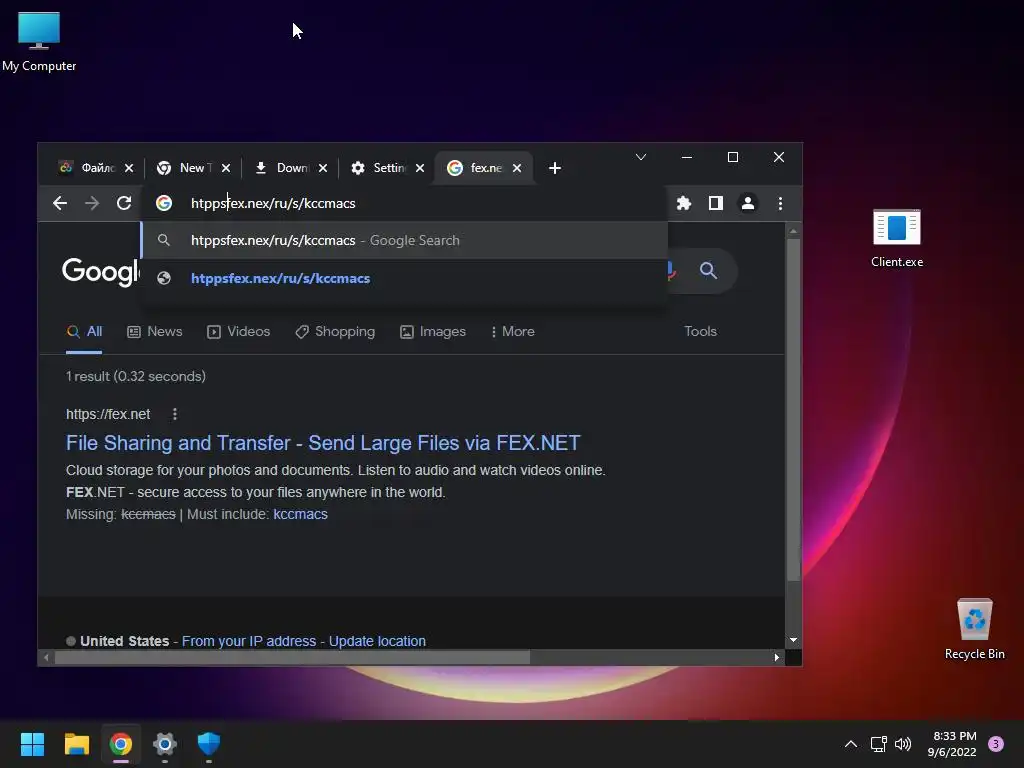Reload the current page

tap(124, 203)
